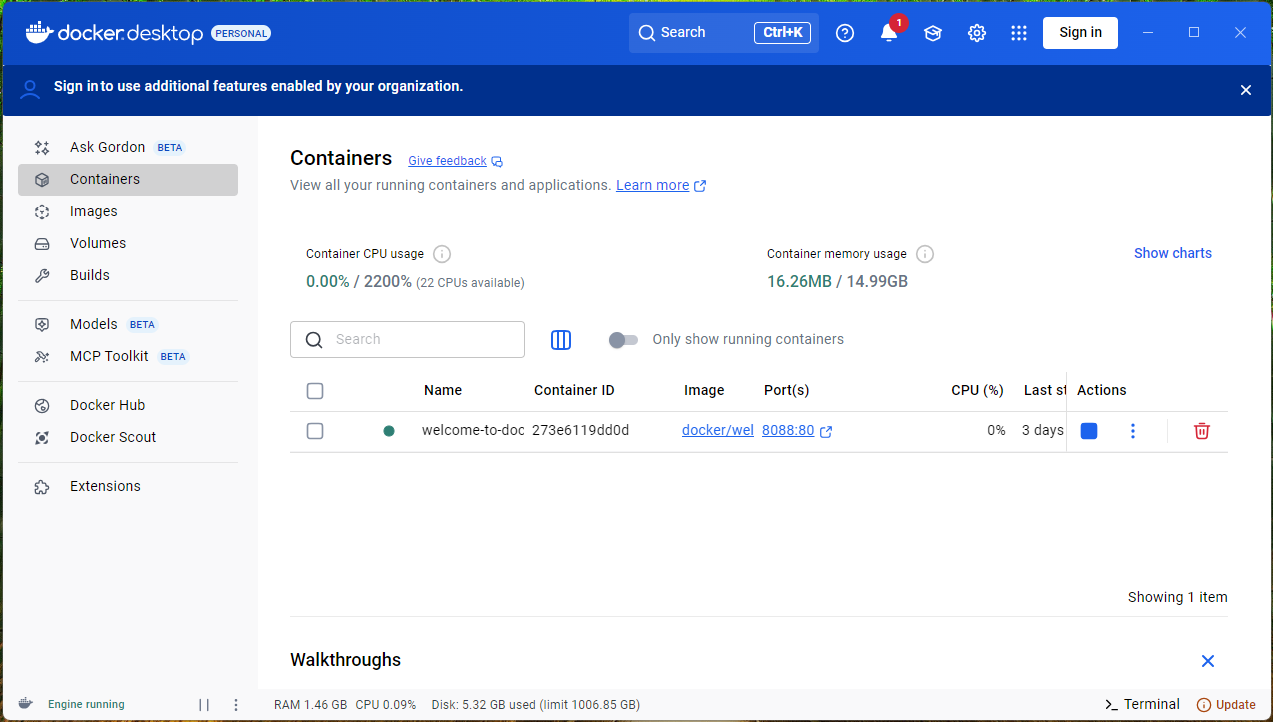Select the welcome-to-docker row checkbox
Viewport: 1273px width, 722px height.
[x=315, y=431]
